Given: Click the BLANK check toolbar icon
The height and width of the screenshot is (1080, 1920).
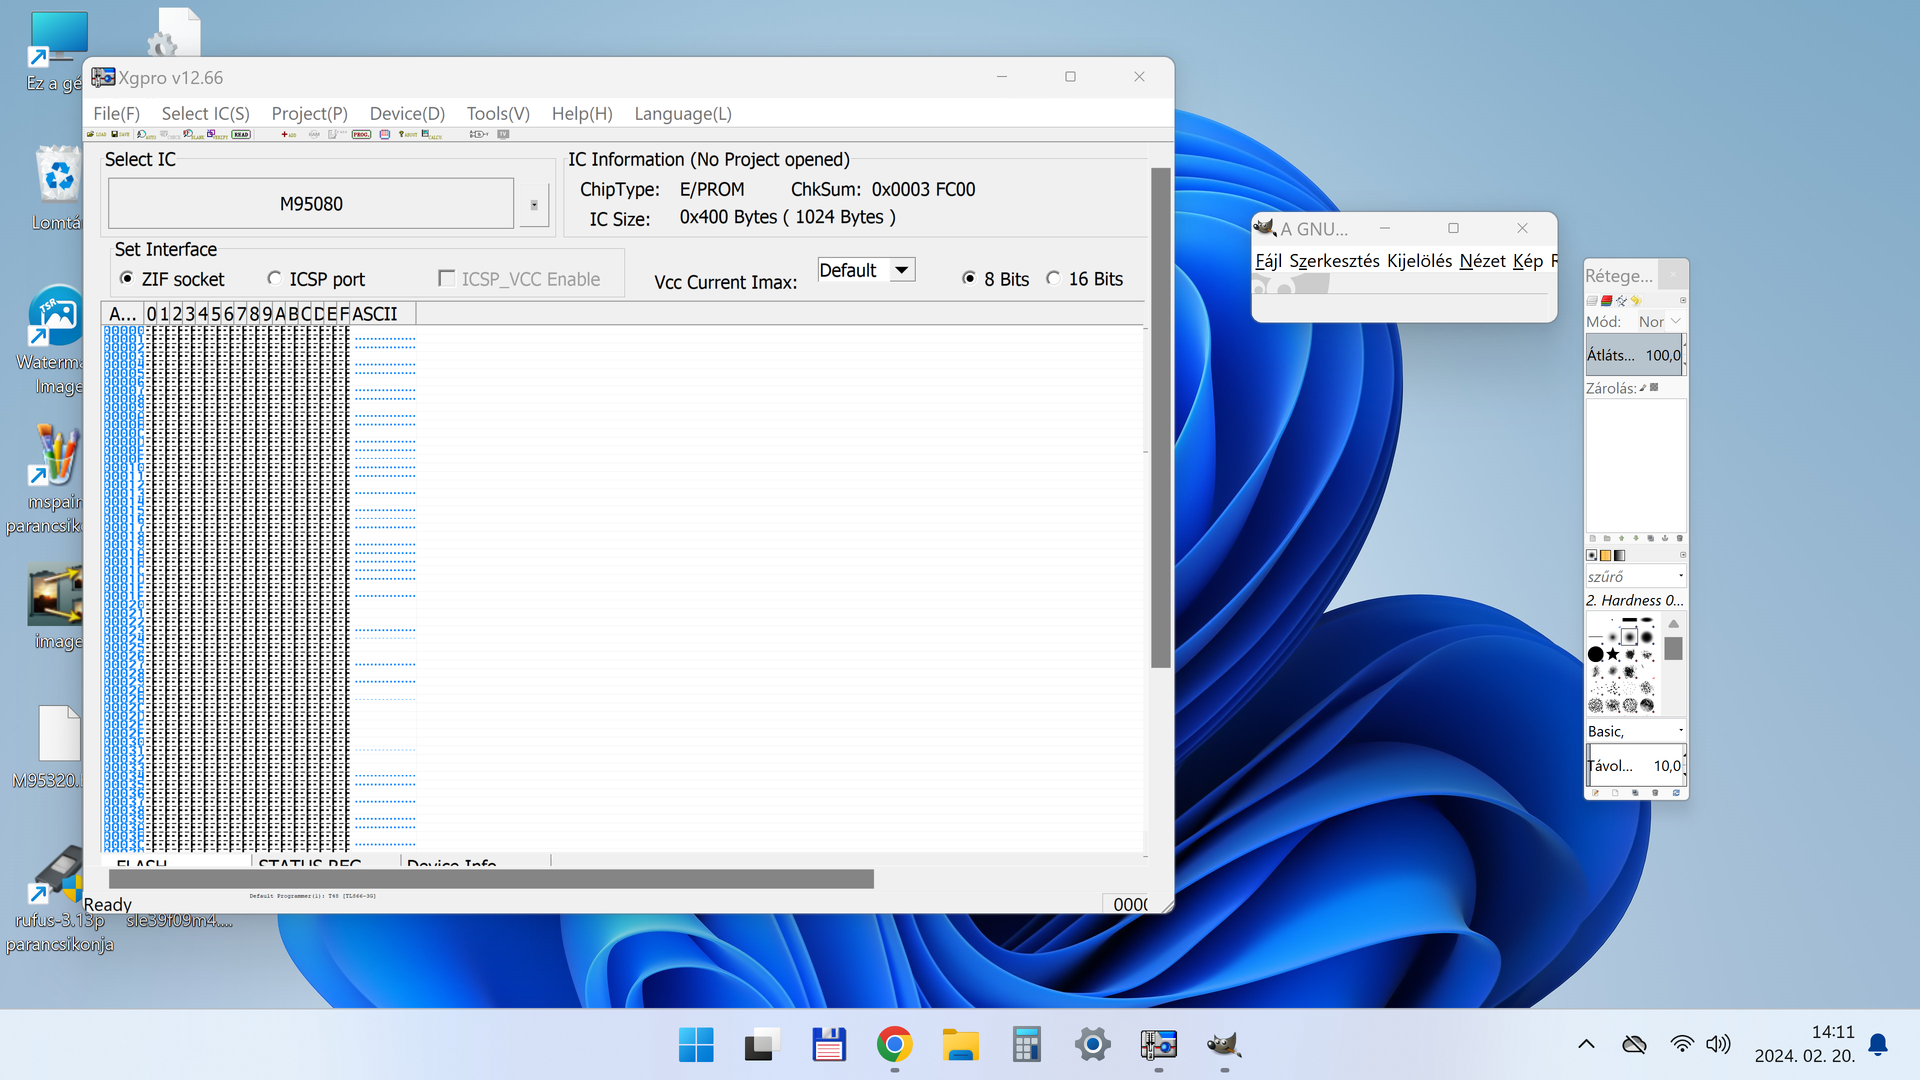Looking at the screenshot, I should tap(193, 134).
